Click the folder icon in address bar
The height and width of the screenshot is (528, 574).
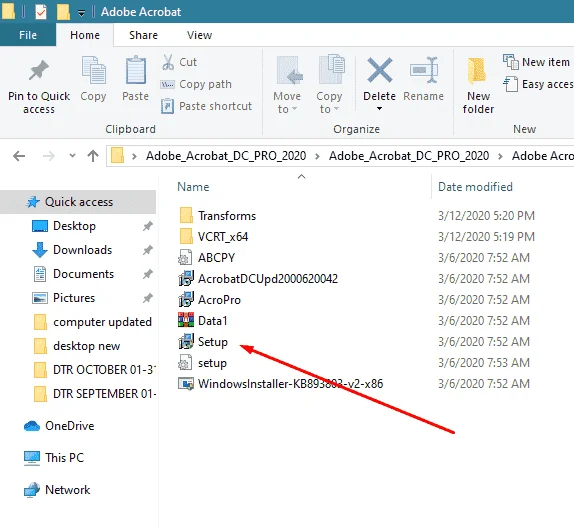point(118,156)
